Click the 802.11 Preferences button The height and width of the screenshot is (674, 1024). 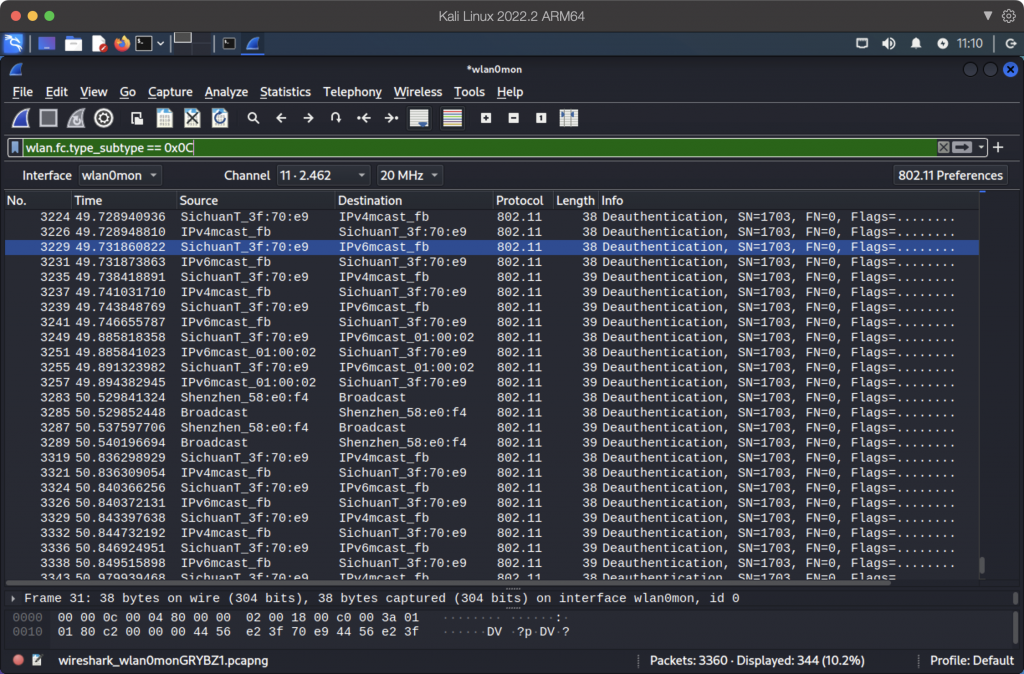pos(950,176)
